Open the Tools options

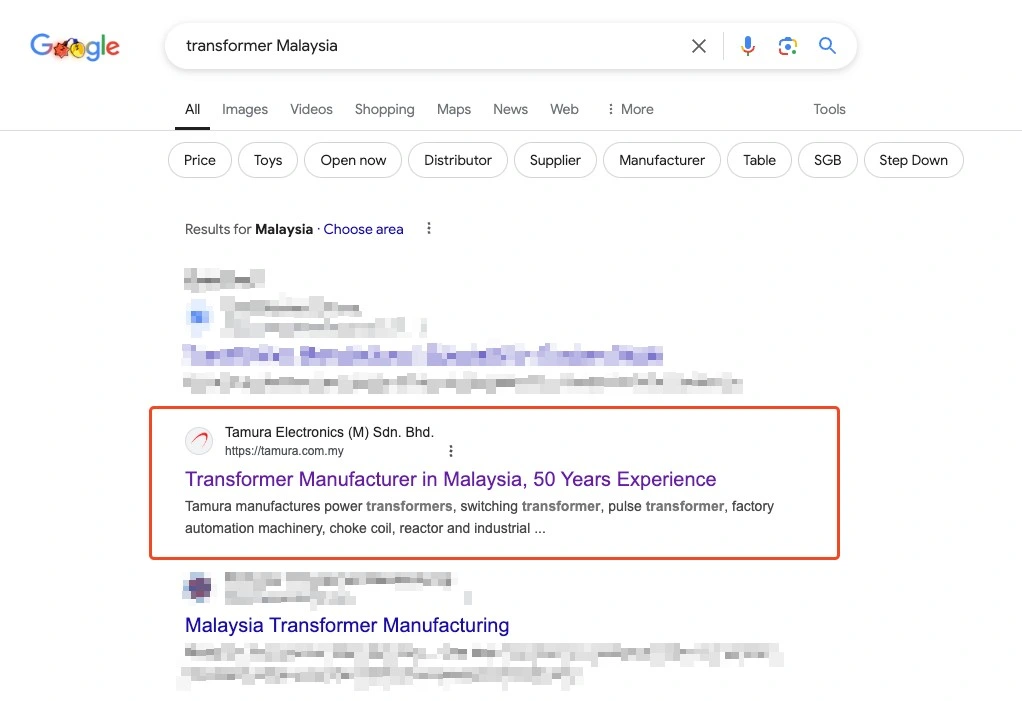[x=829, y=109]
